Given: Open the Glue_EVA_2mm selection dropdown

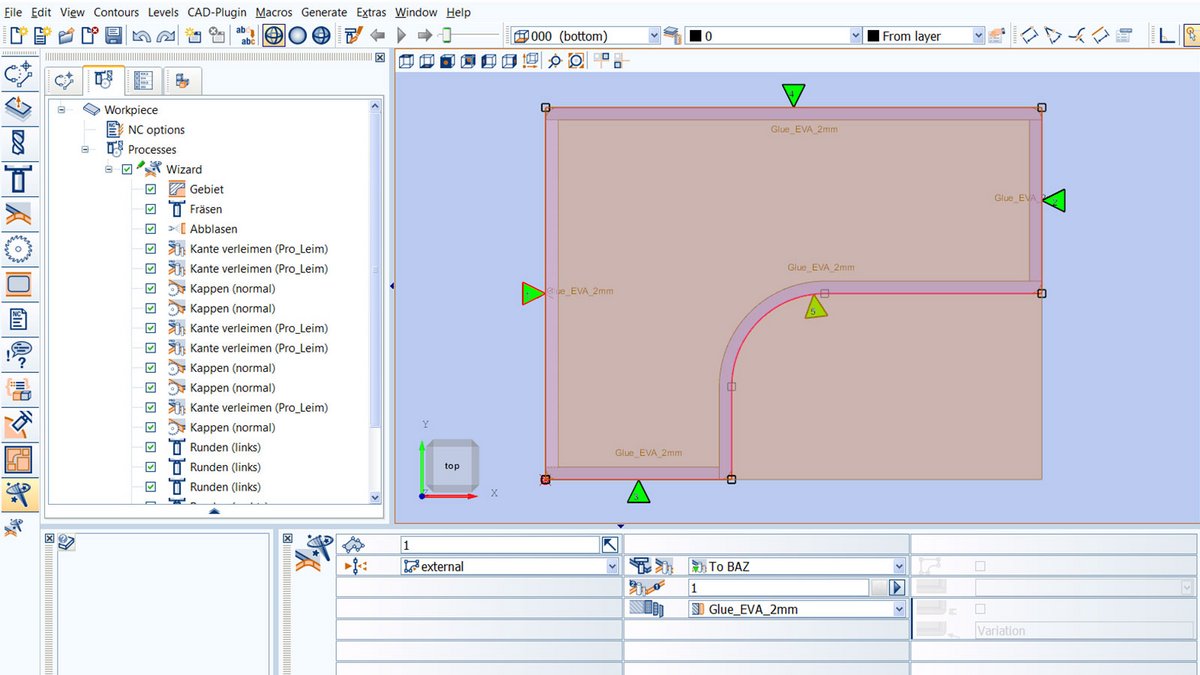Looking at the screenshot, I should click(897, 608).
